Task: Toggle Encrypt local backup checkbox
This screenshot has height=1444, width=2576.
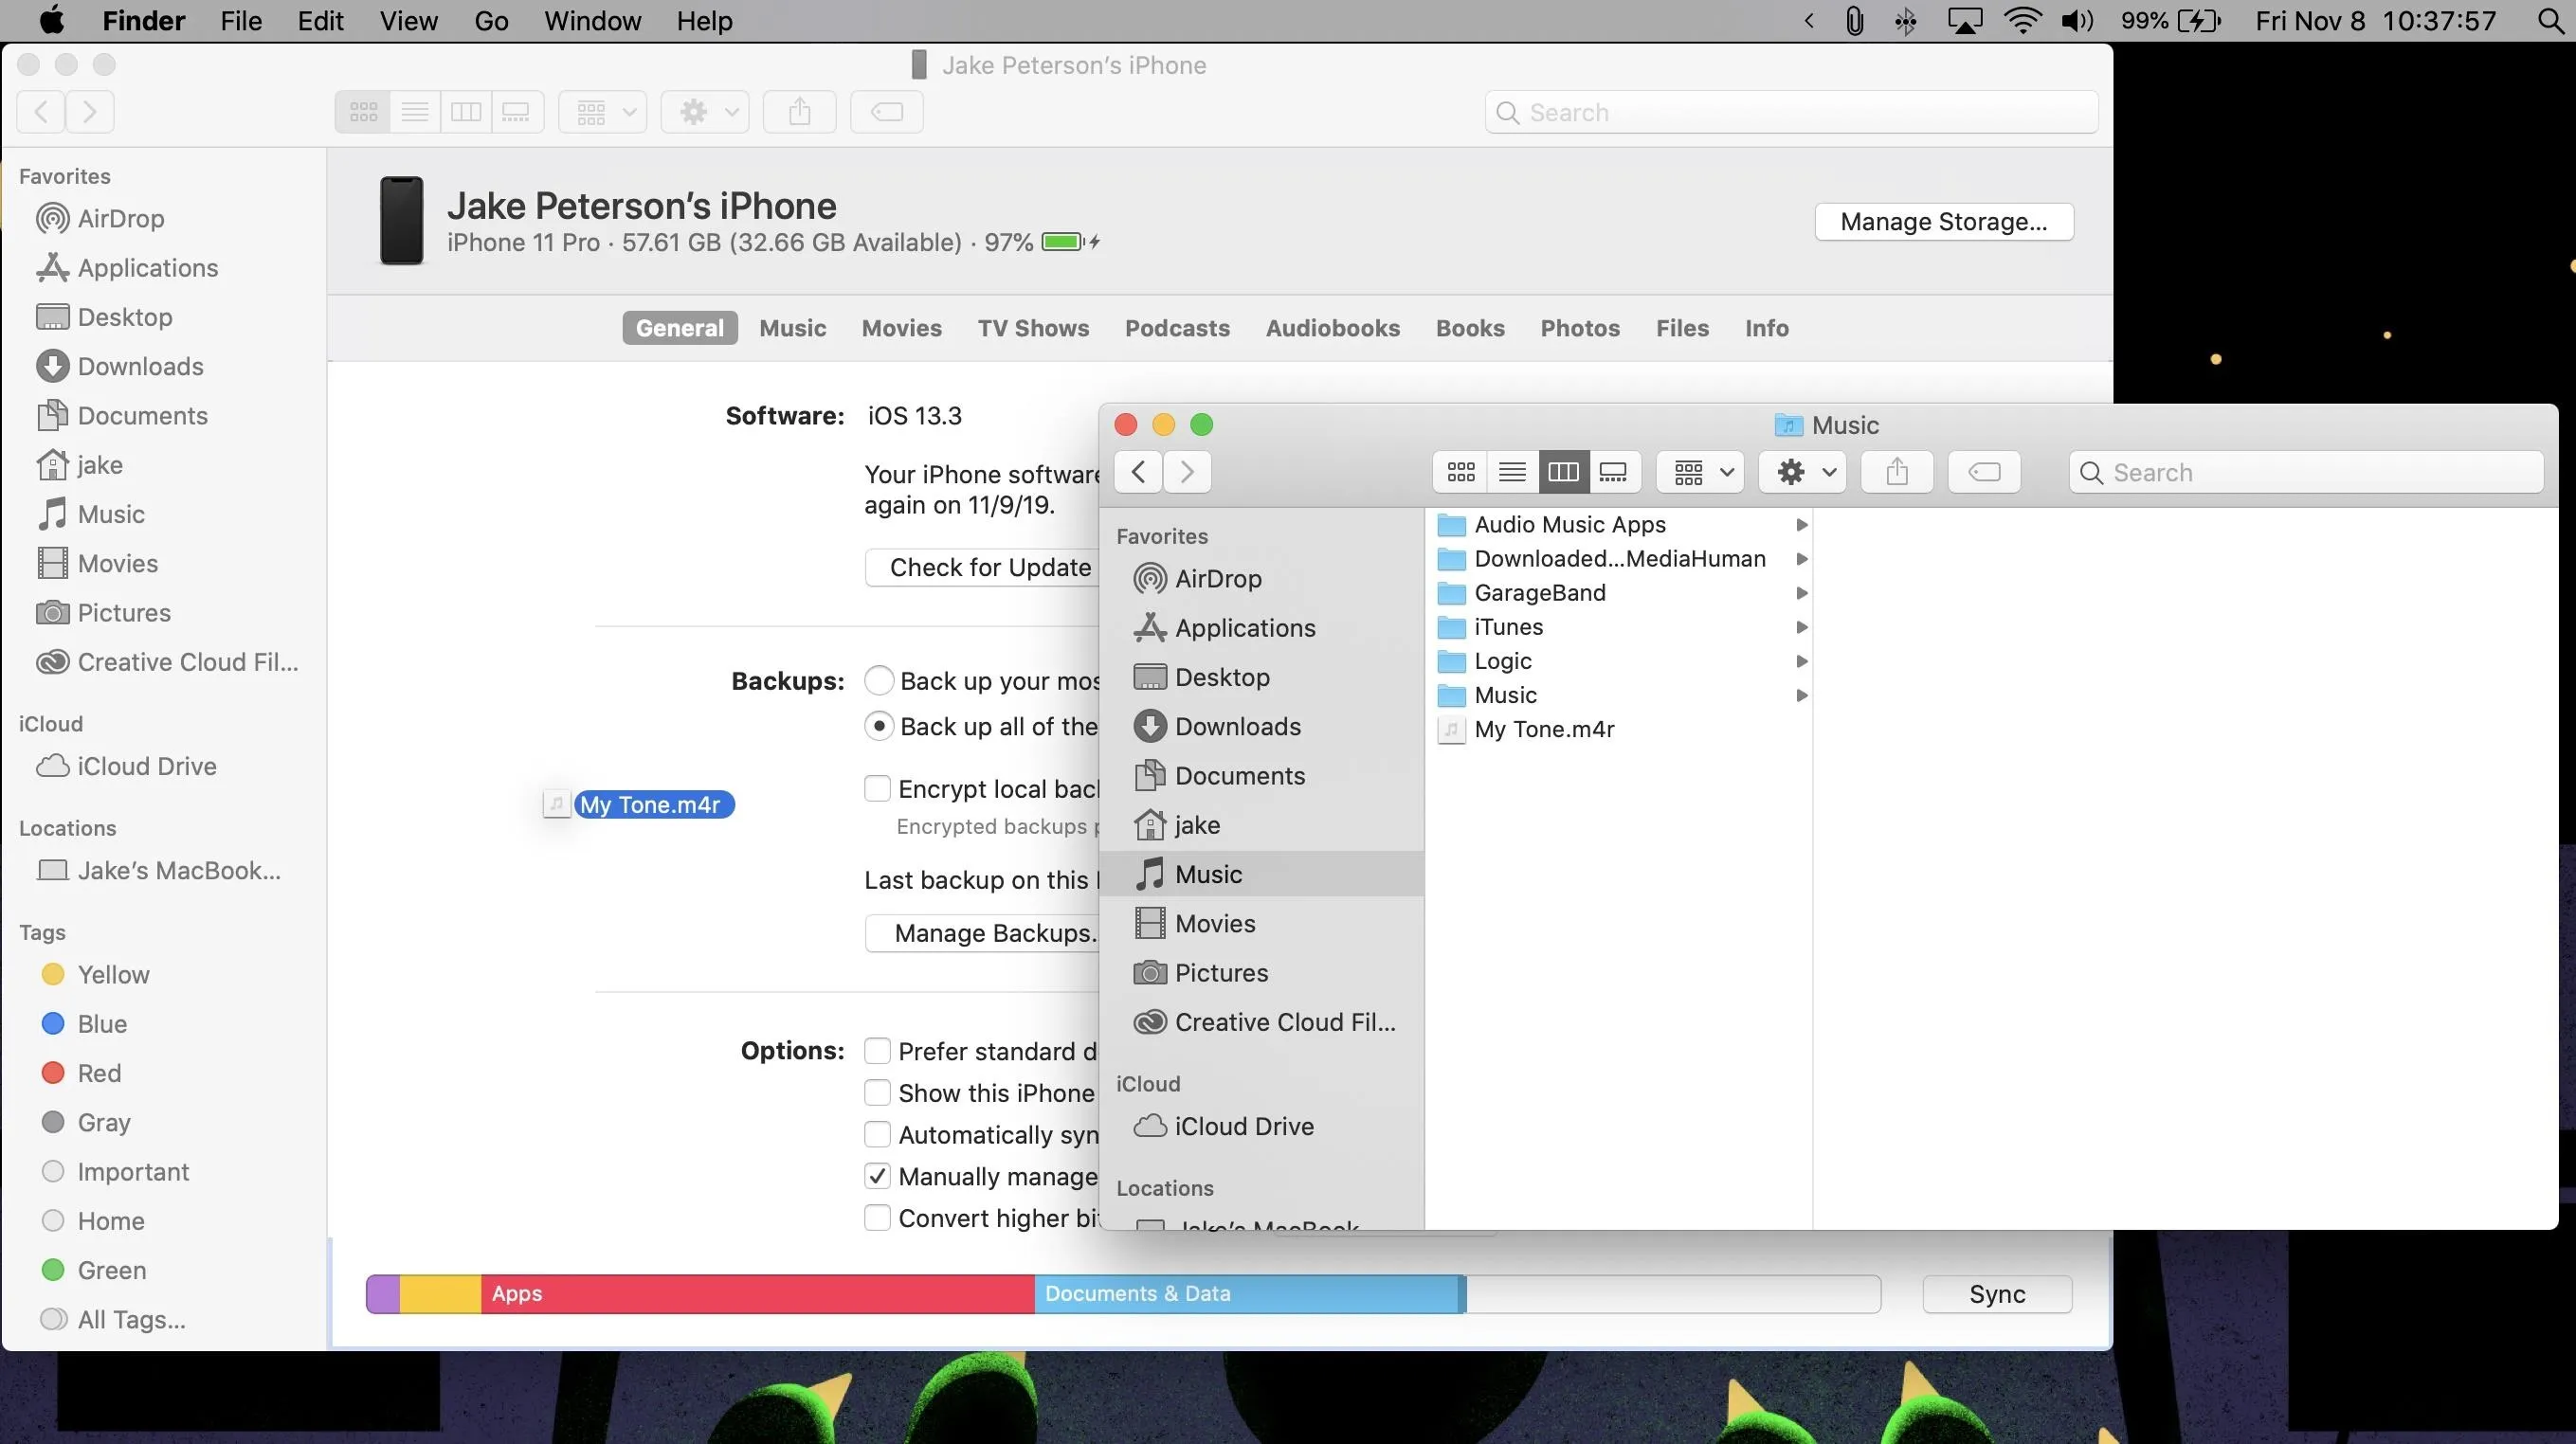Action: click(x=877, y=789)
